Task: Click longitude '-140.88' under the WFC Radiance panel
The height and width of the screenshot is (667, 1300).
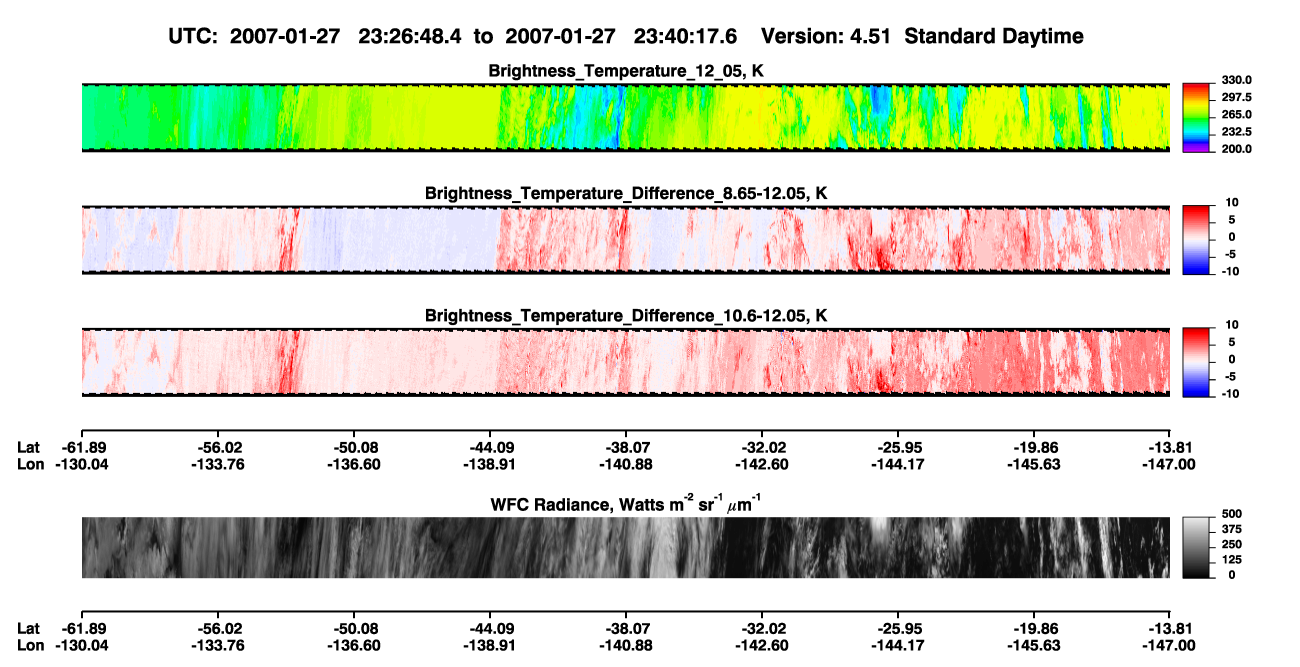Action: [x=625, y=646]
